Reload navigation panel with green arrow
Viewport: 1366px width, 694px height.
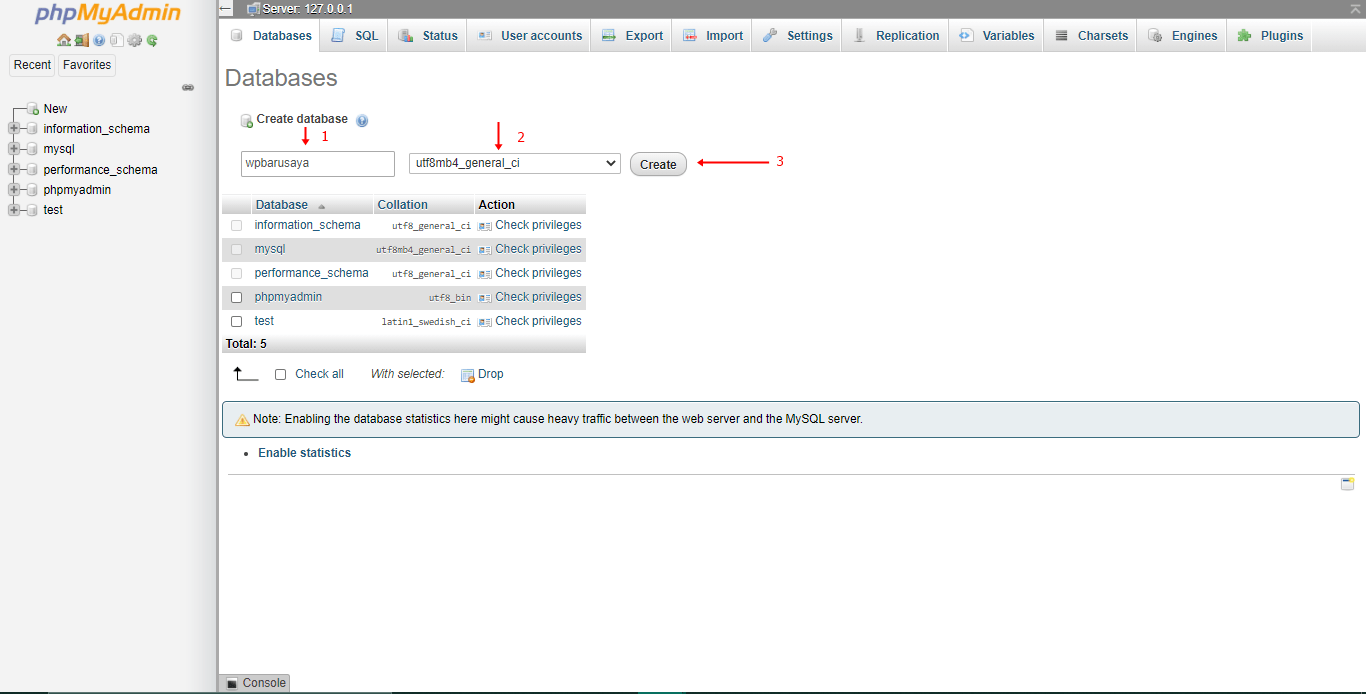[152, 41]
